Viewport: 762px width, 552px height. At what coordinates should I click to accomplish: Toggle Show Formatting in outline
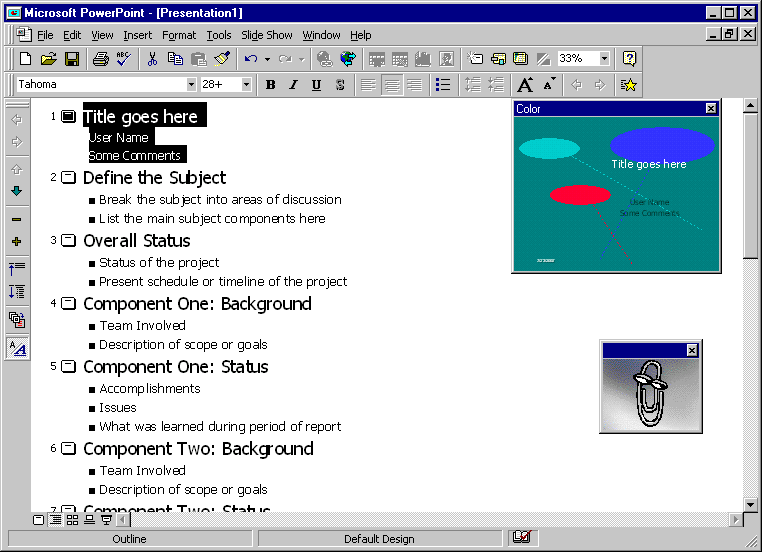17,348
